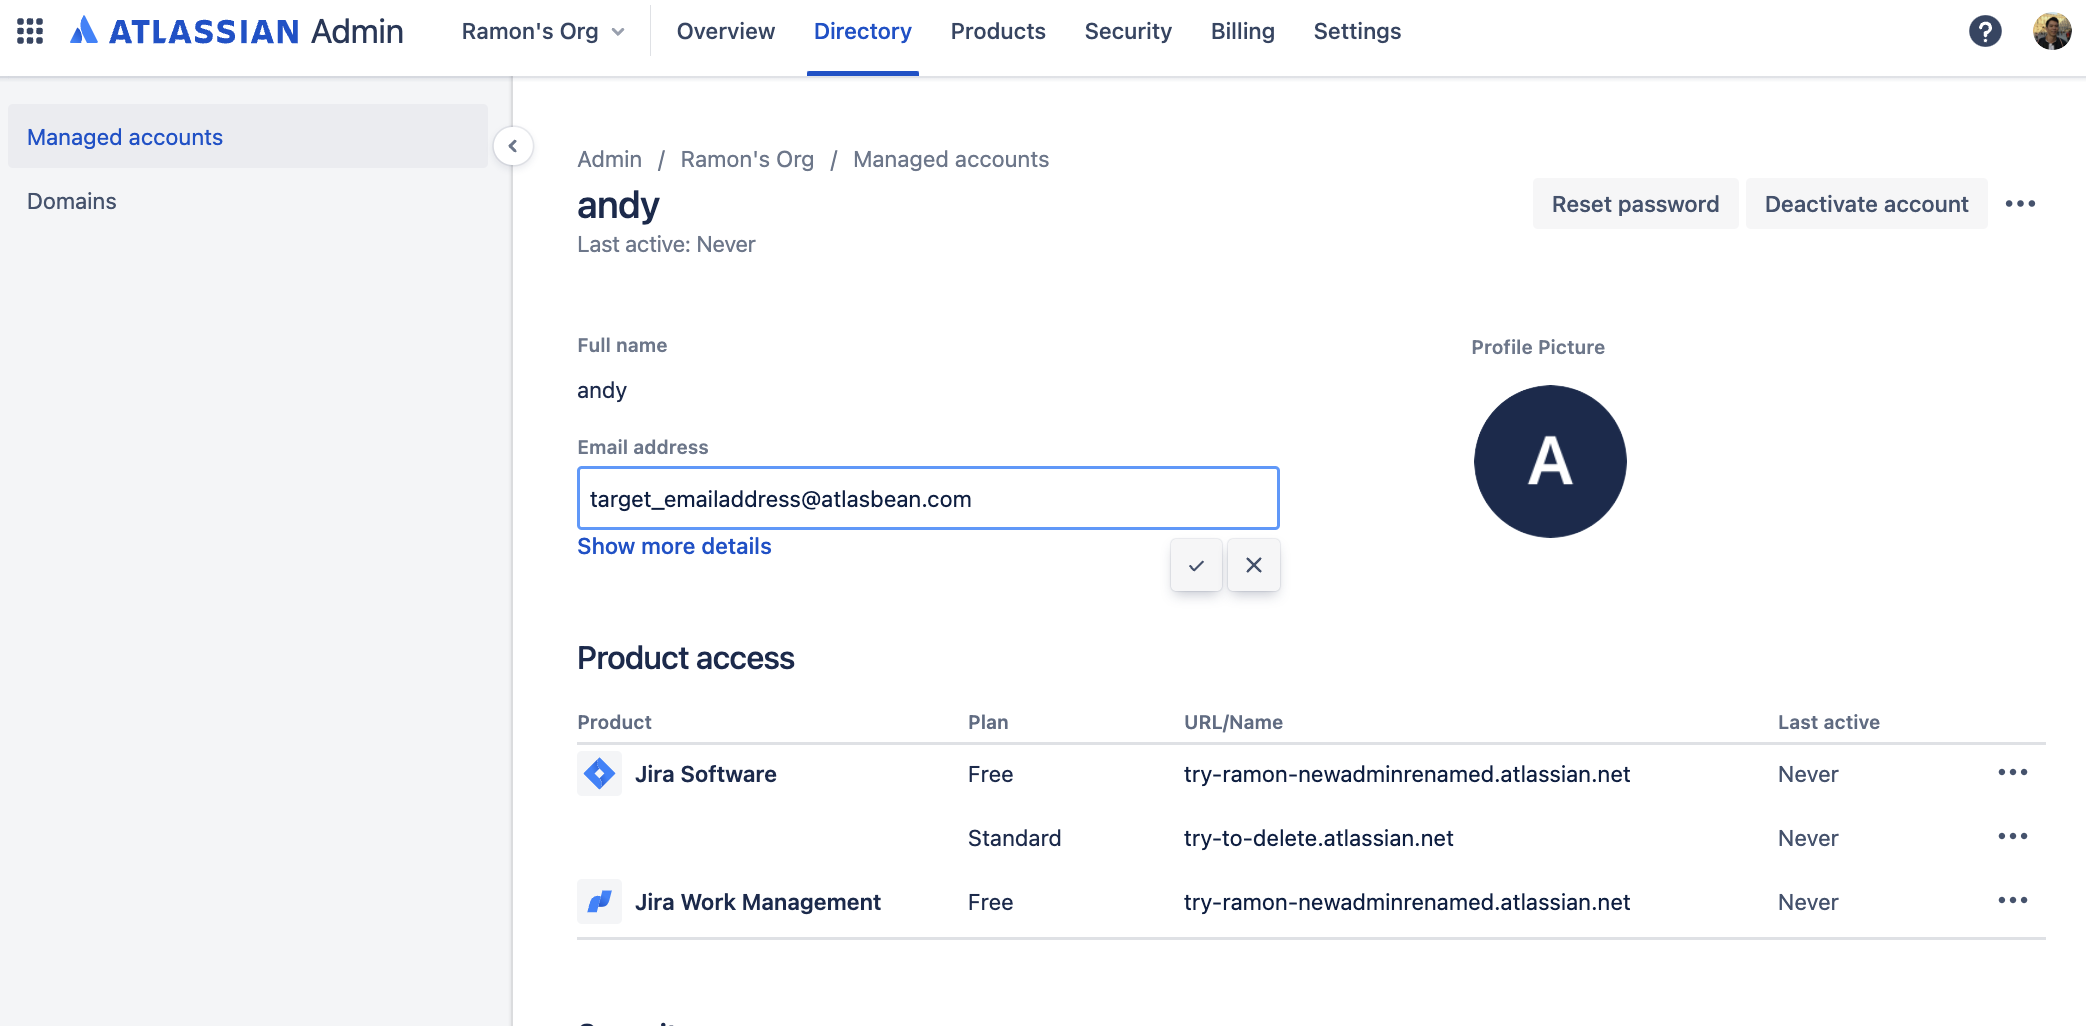Screen dimensions: 2086x1026
Task: Click the Jira Software product name
Action: [x=706, y=774]
